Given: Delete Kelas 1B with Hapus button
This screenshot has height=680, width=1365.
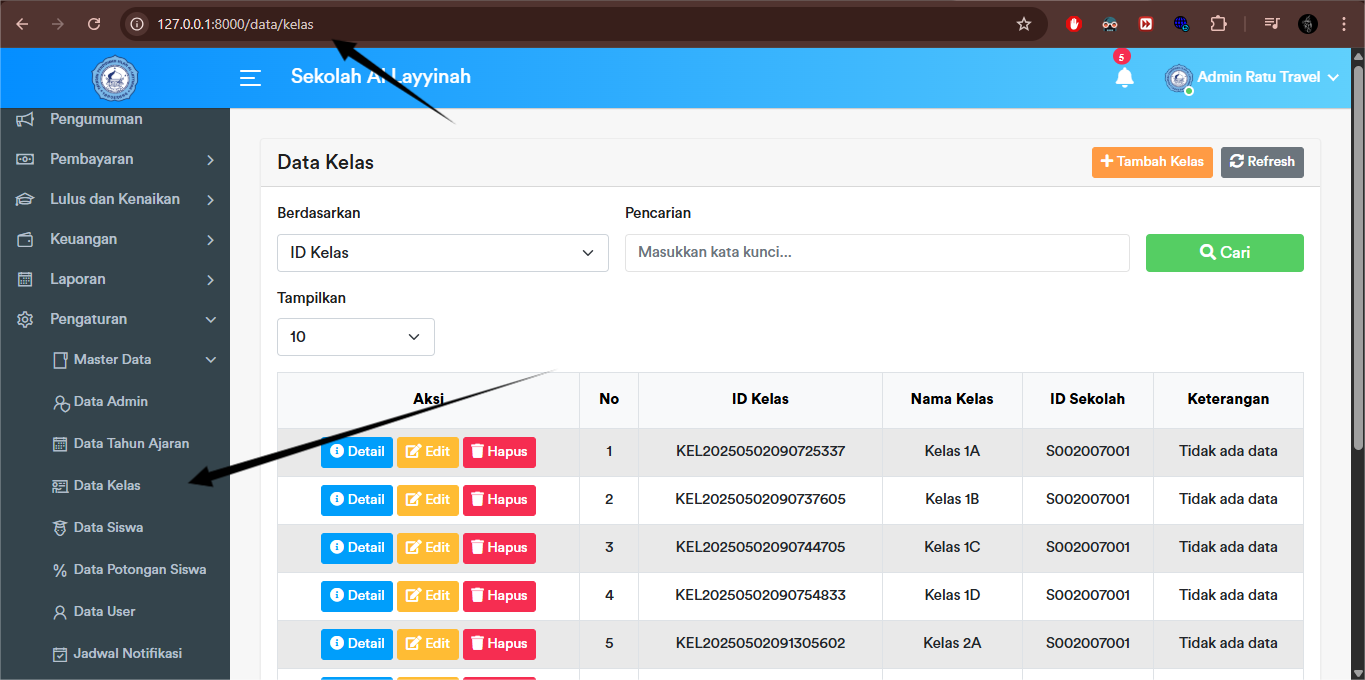Looking at the screenshot, I should click(499, 500).
